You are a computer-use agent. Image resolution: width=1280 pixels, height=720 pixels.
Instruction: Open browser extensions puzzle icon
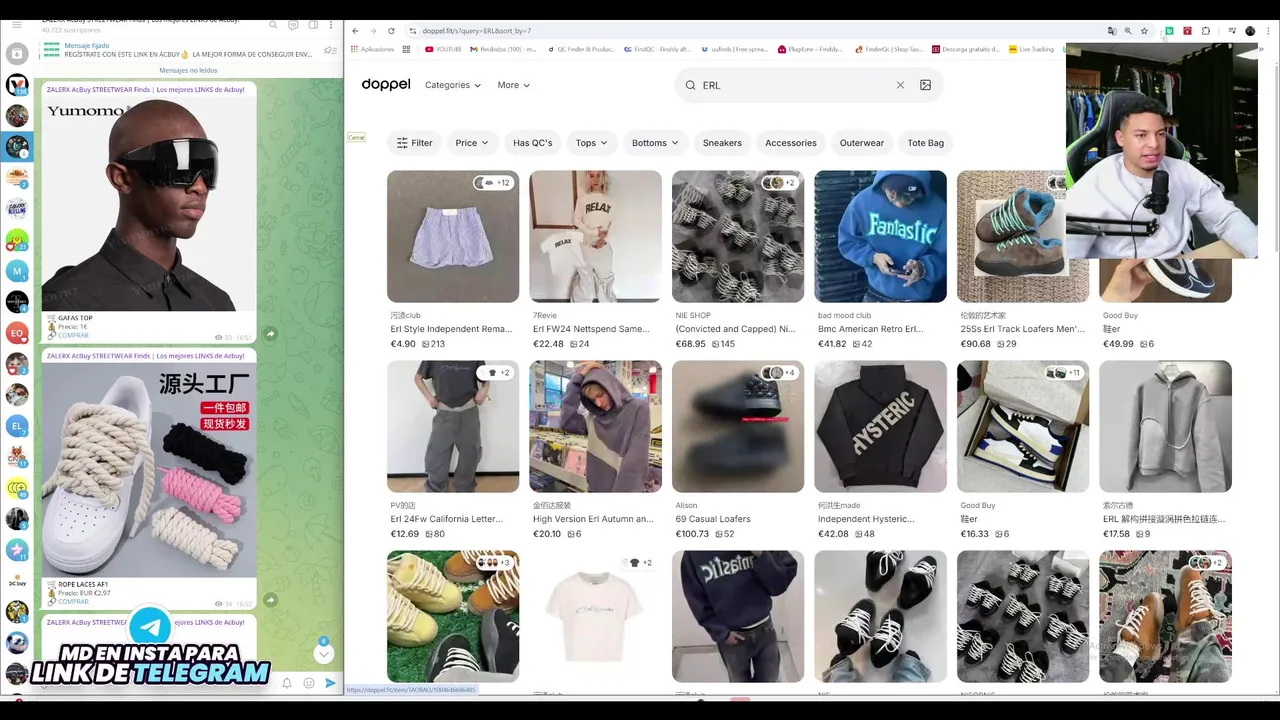(1206, 31)
